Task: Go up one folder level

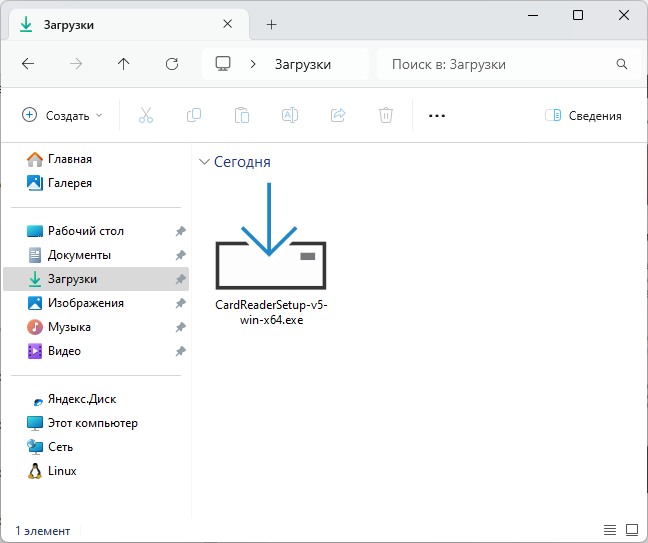Action: (x=124, y=64)
